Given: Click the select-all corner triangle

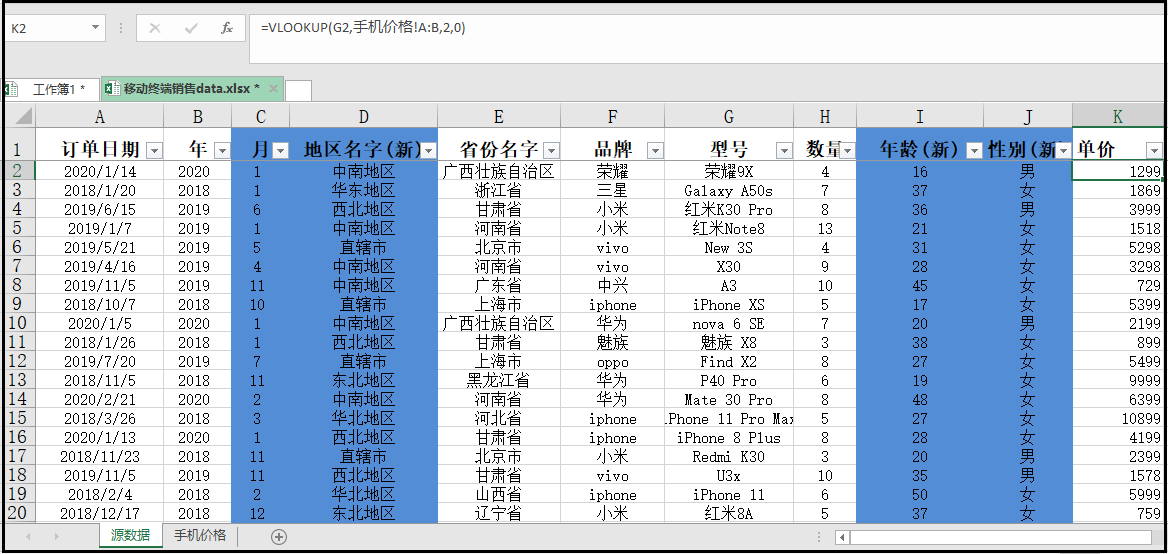Looking at the screenshot, I should click(x=24, y=115).
